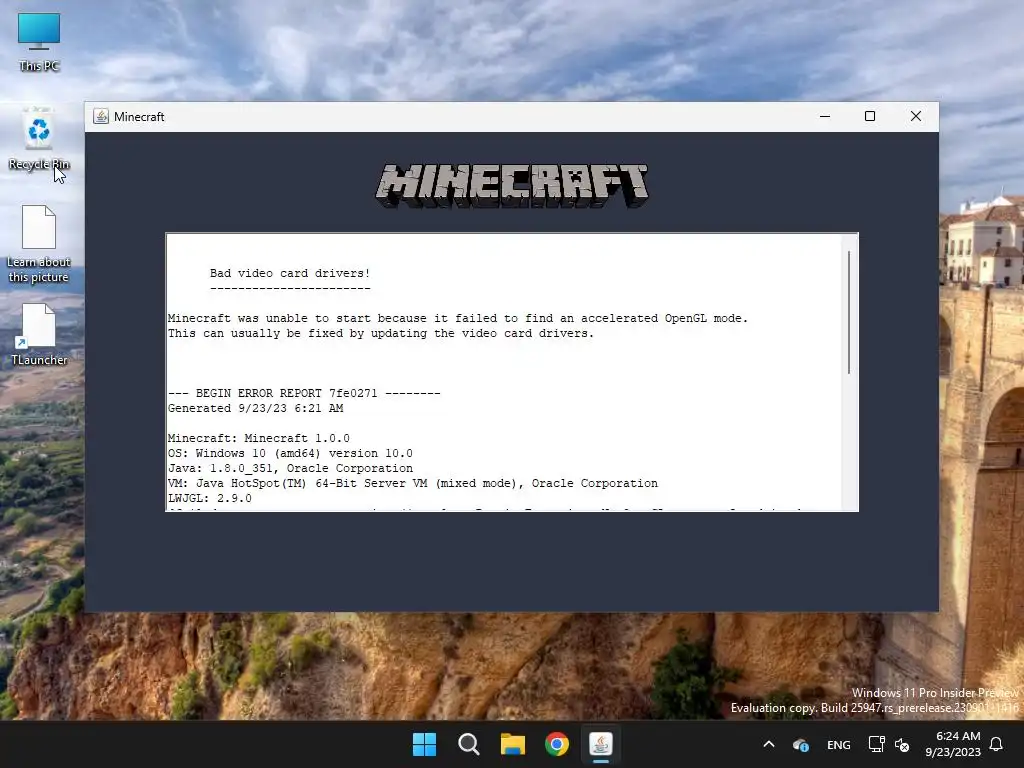Open the OneDrive cloud tray icon

[801, 744]
